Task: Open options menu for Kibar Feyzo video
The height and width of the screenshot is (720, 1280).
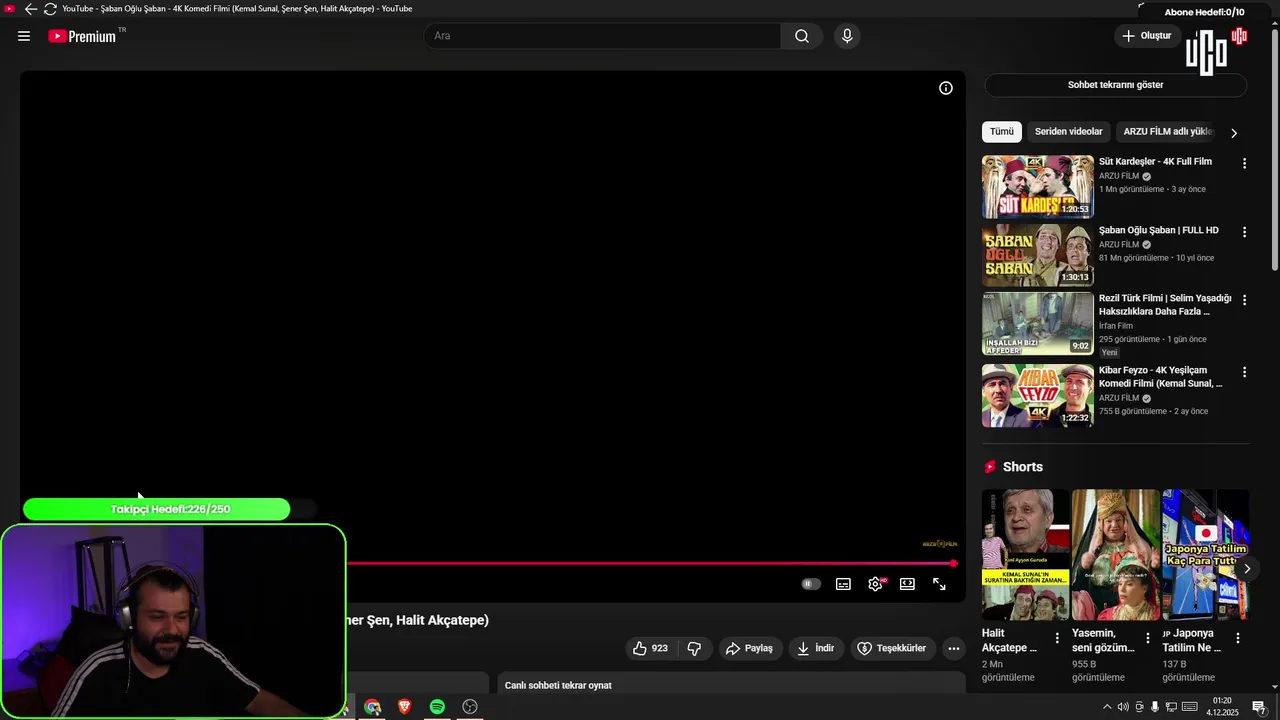Action: coord(1245,372)
